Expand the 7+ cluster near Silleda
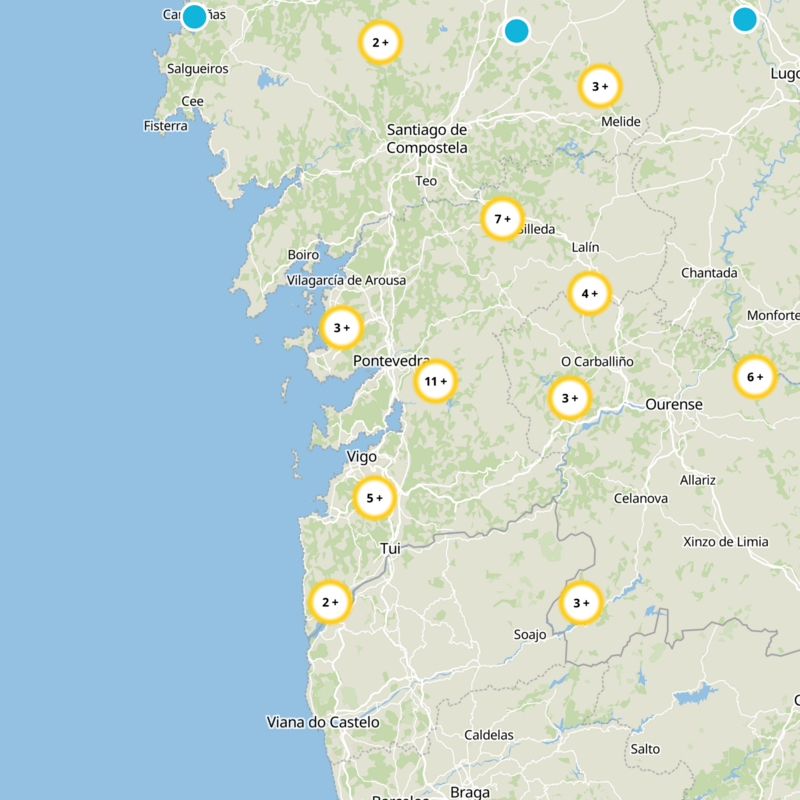 click(x=503, y=219)
